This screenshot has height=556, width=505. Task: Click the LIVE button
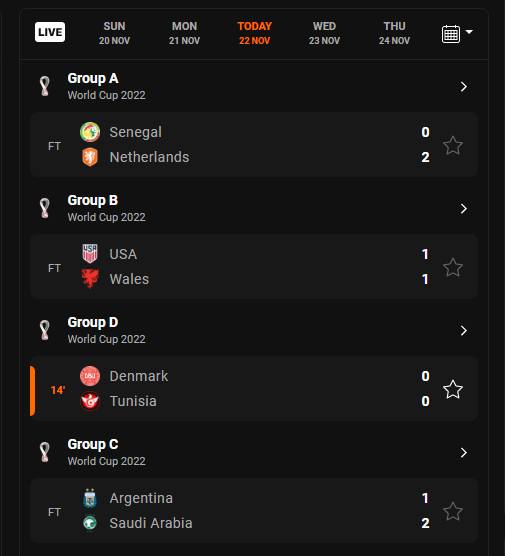50,32
